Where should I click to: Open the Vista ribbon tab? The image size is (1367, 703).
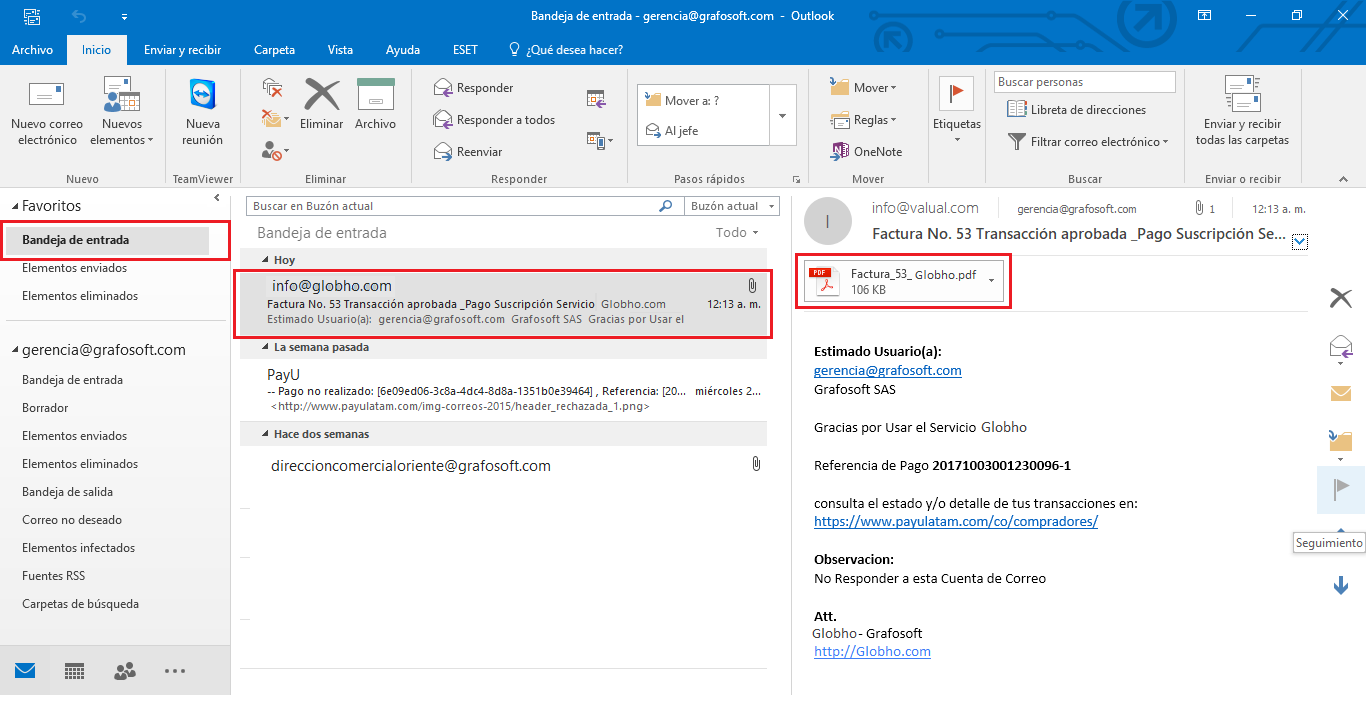pyautogui.click(x=340, y=50)
